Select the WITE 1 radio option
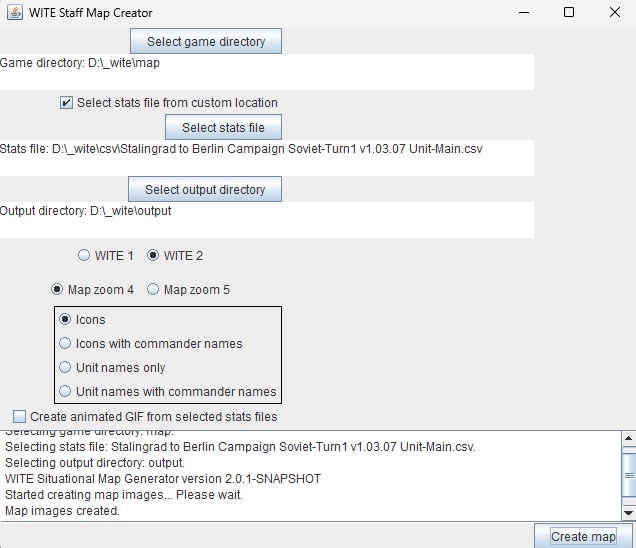This screenshot has height=548, width=636. click(x=86, y=255)
